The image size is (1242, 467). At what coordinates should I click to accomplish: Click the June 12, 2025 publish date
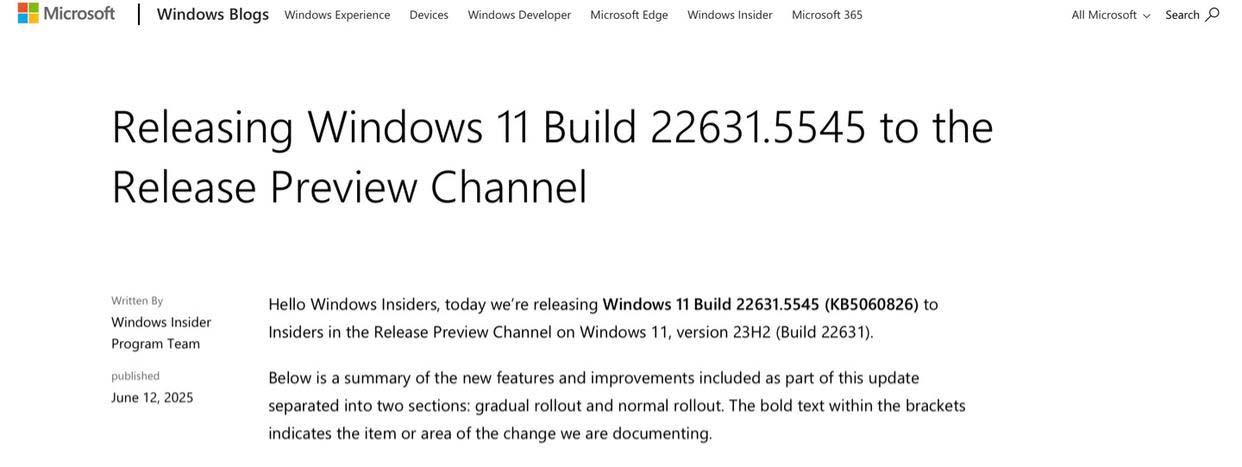tap(152, 398)
